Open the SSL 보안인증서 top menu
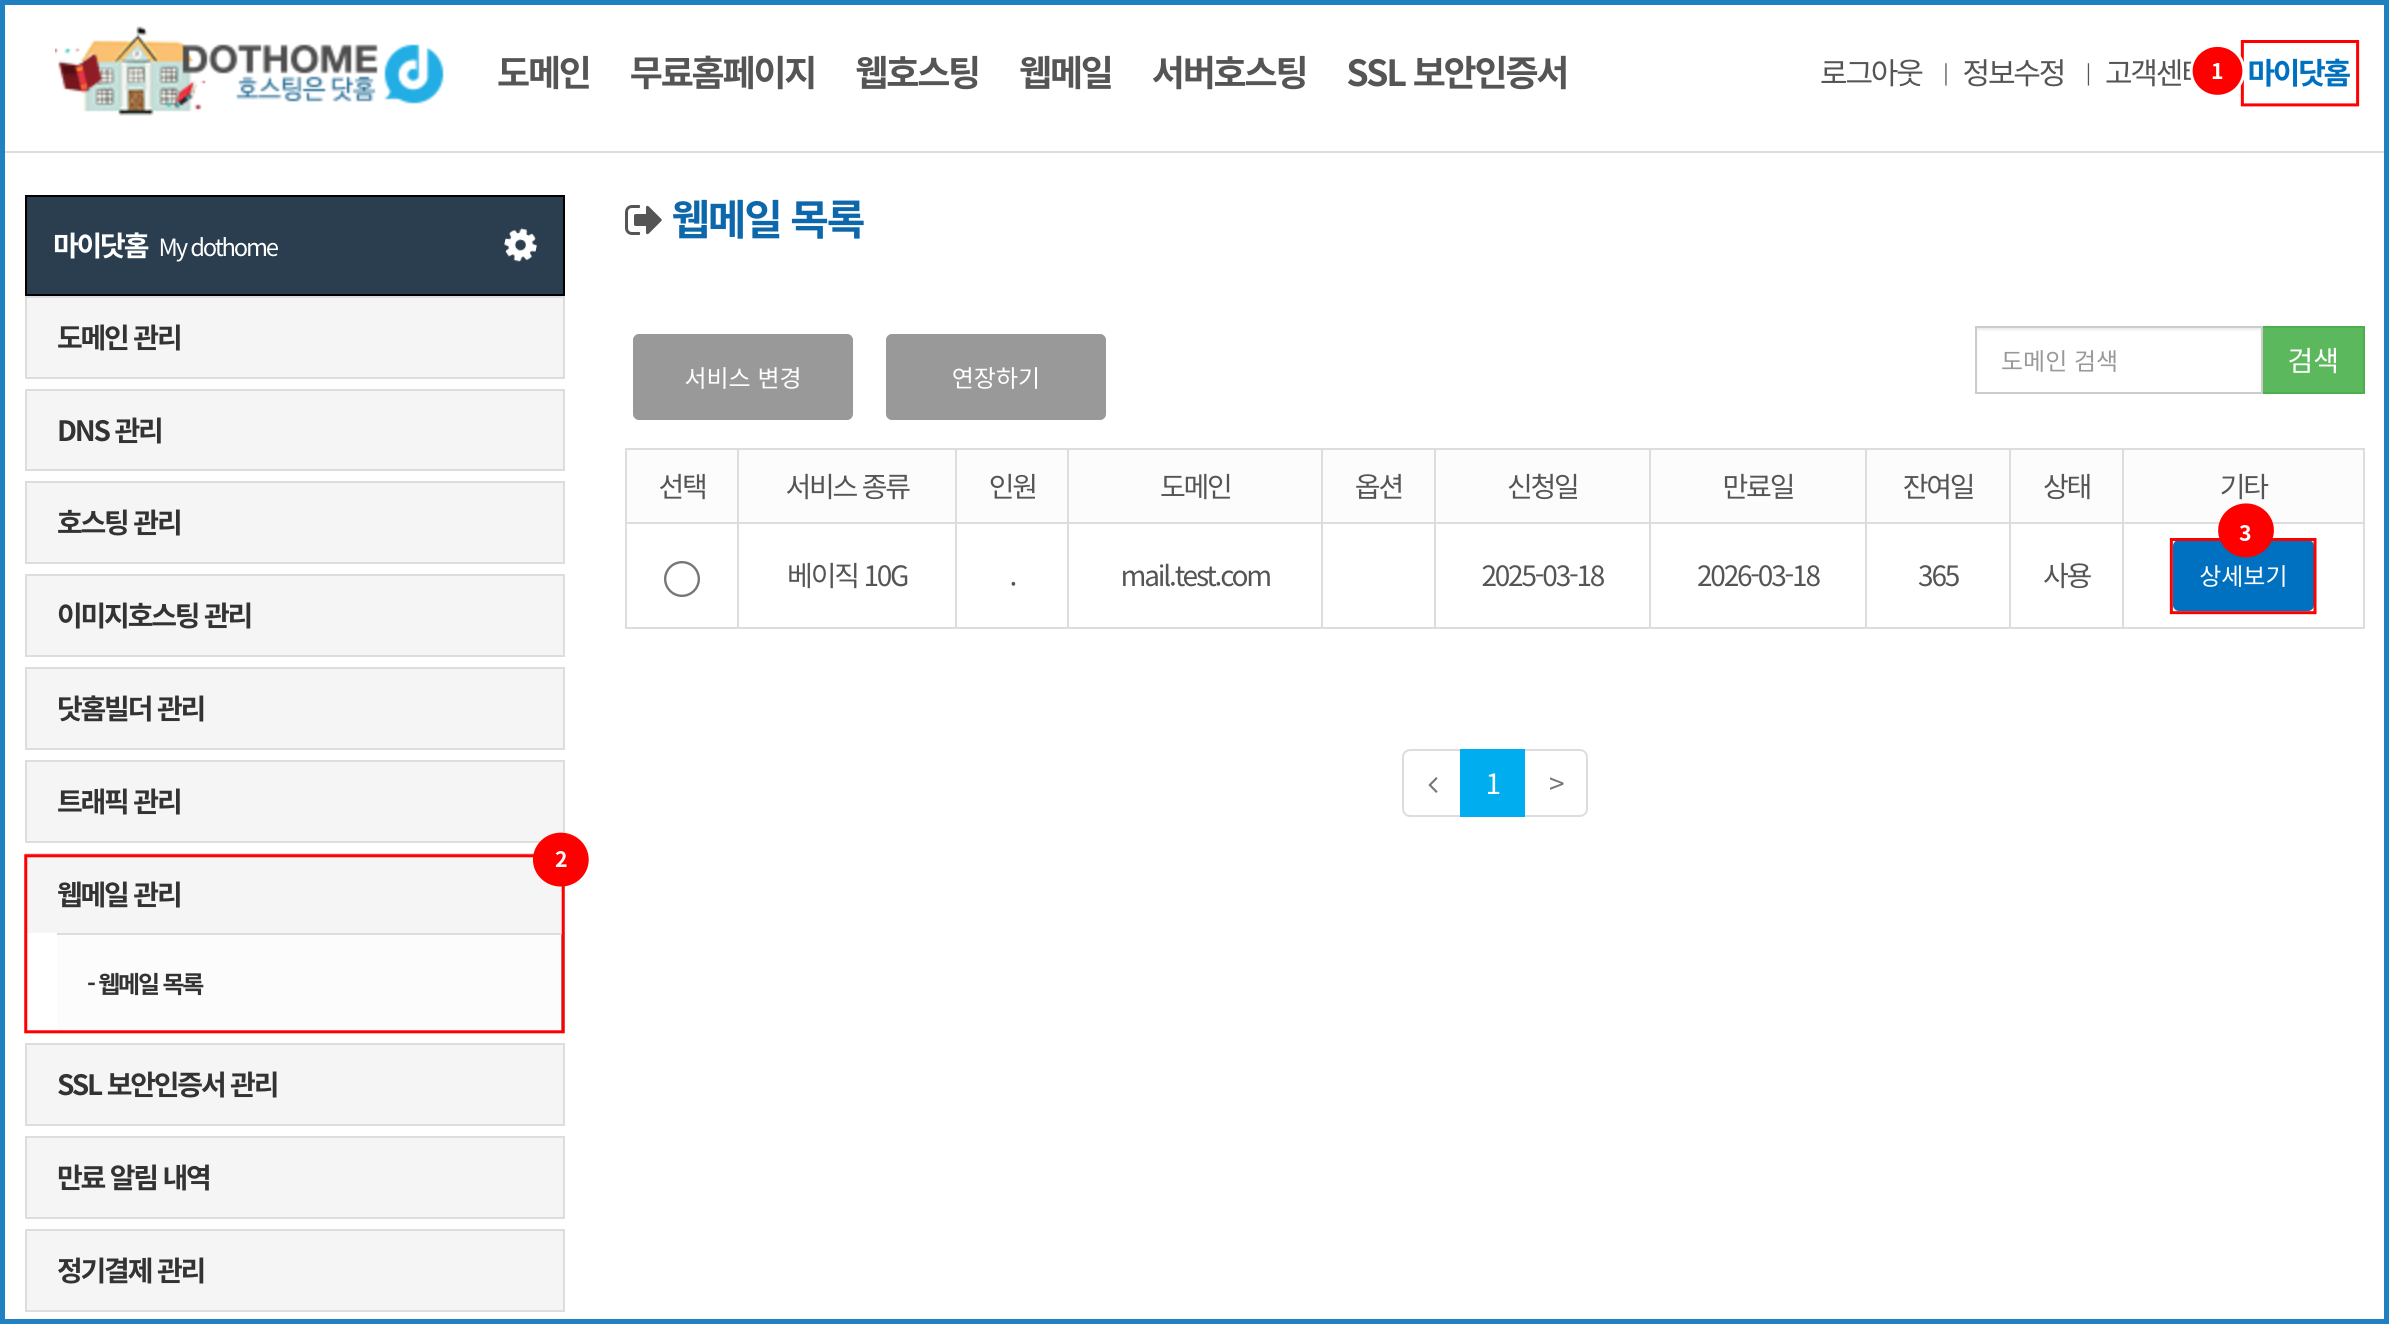2389x1324 pixels. (x=1456, y=73)
